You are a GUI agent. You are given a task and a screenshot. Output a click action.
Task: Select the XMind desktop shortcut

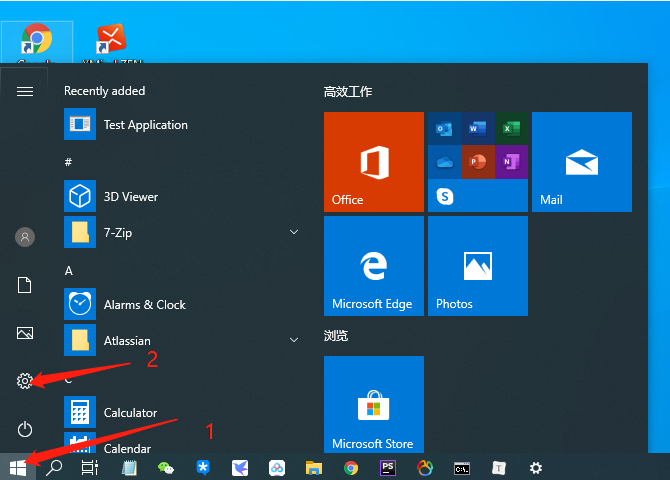pyautogui.click(x=111, y=42)
